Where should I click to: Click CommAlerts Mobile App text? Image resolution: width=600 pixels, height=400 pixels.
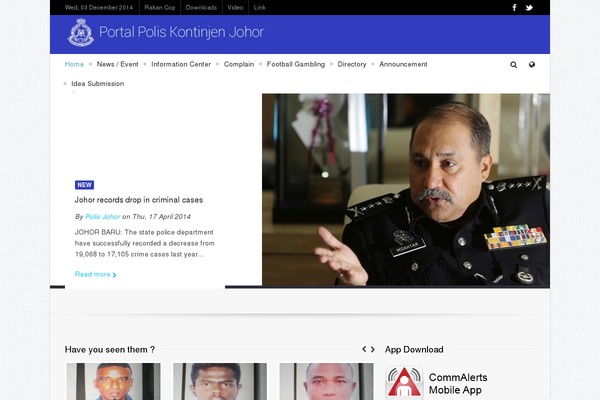[458, 384]
